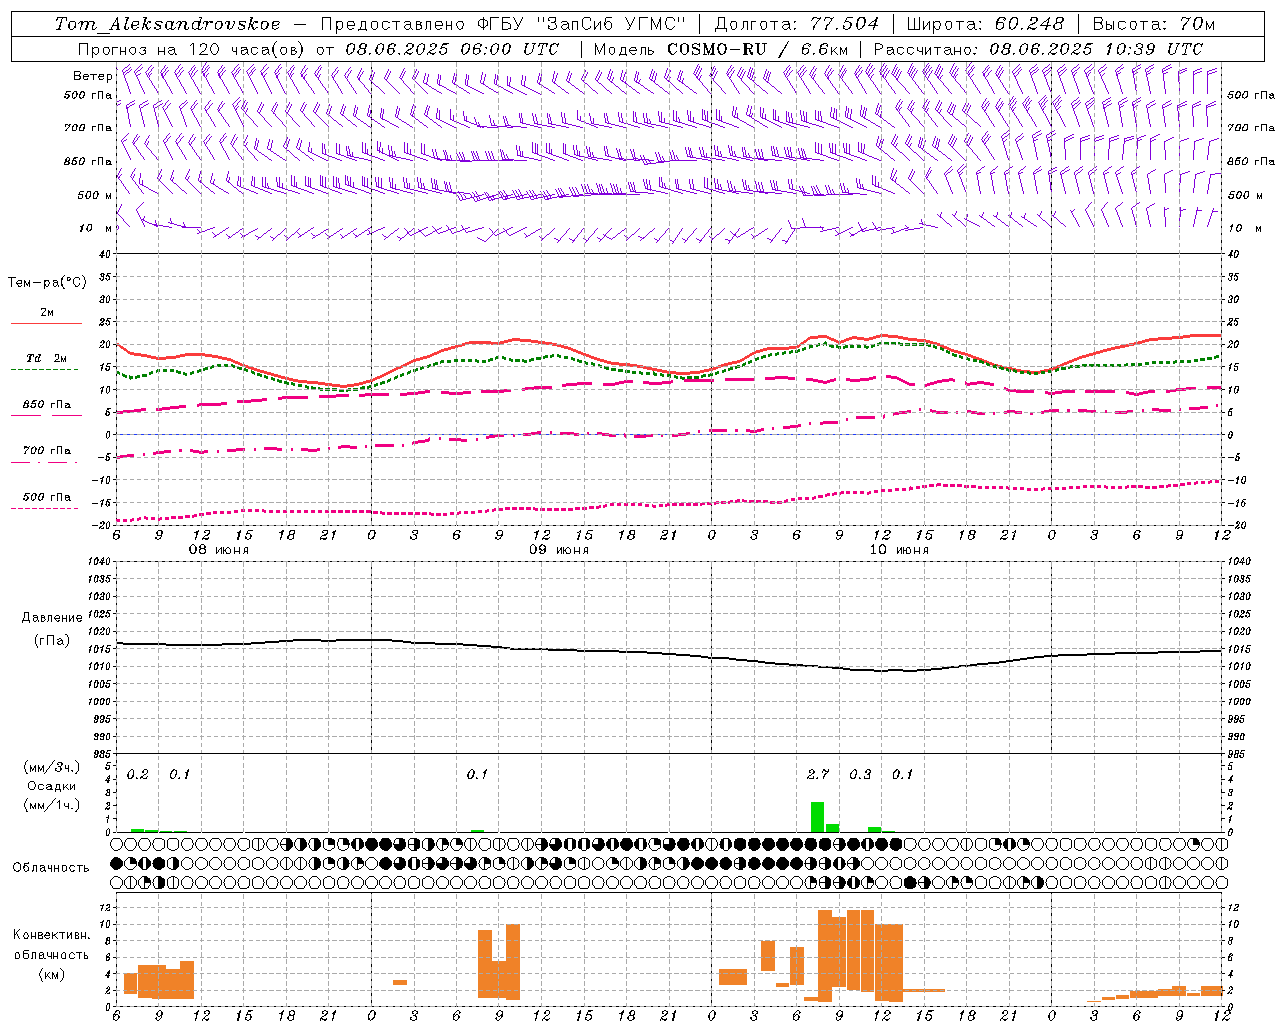Click the Осадки precipitation label
1280x1024 pixels.
52,786
